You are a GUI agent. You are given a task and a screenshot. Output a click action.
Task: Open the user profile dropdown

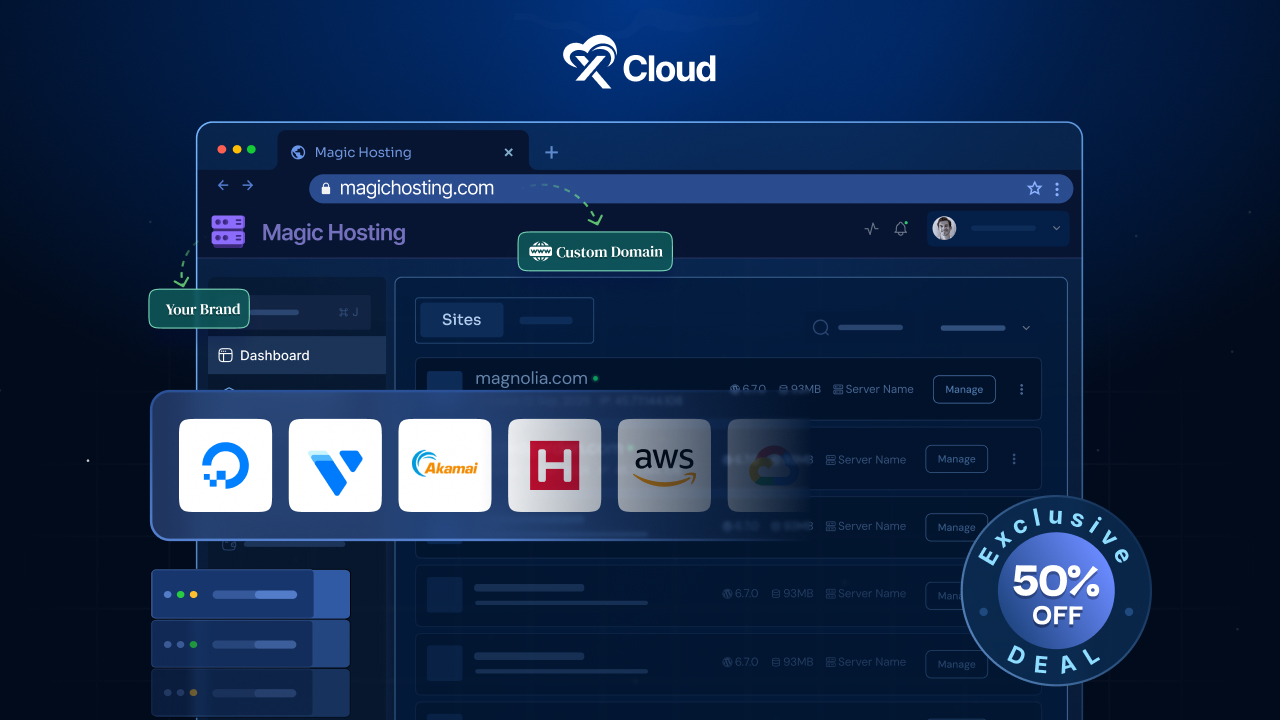click(x=998, y=228)
